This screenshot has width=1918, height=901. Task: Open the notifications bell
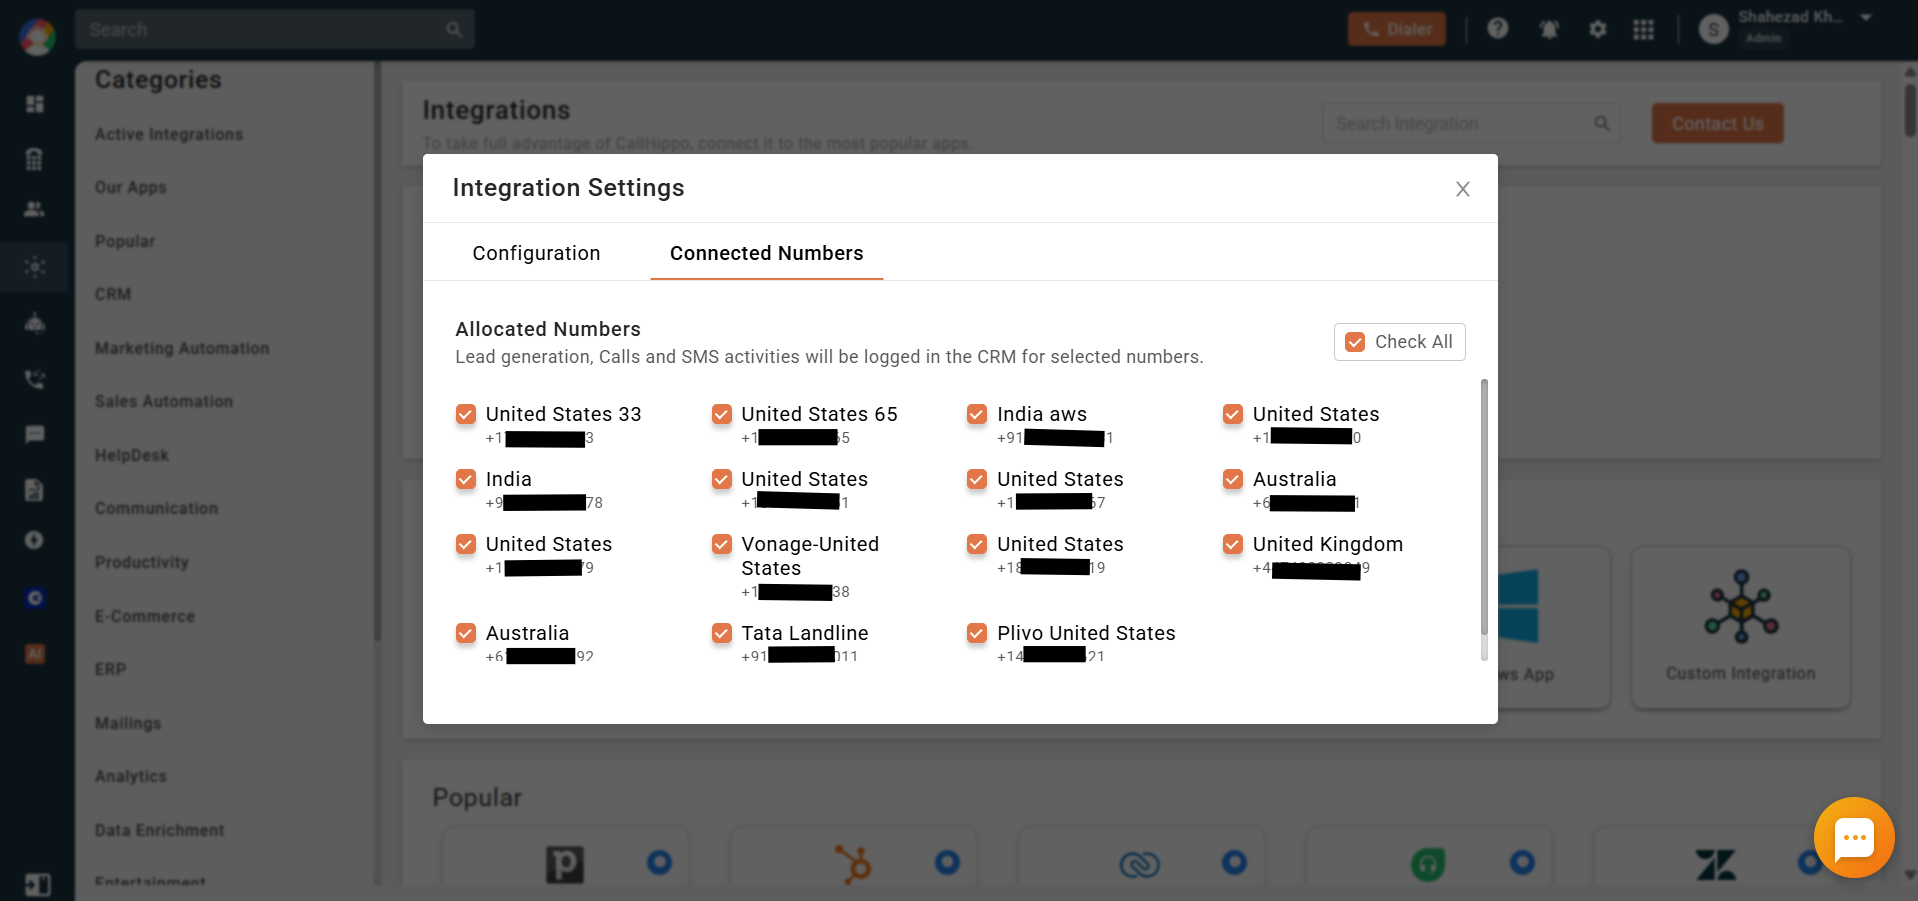click(1549, 29)
